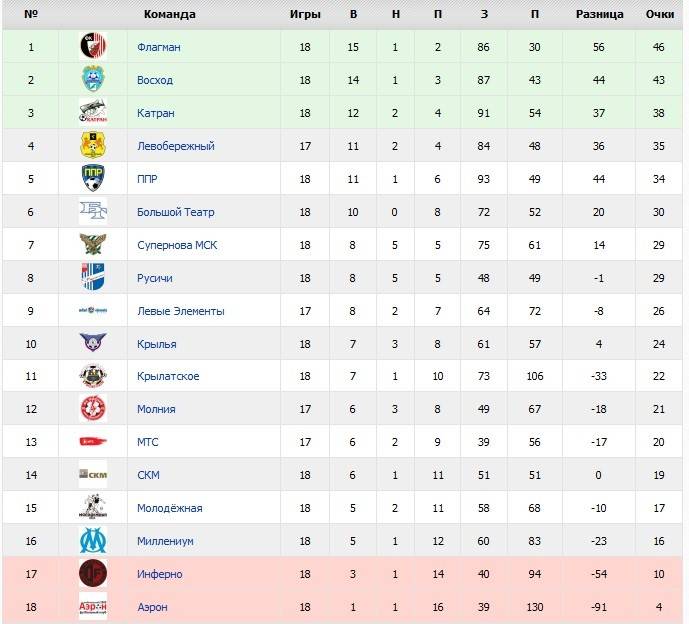
Task: Click the Аэрон team logo icon
Action: click(93, 607)
